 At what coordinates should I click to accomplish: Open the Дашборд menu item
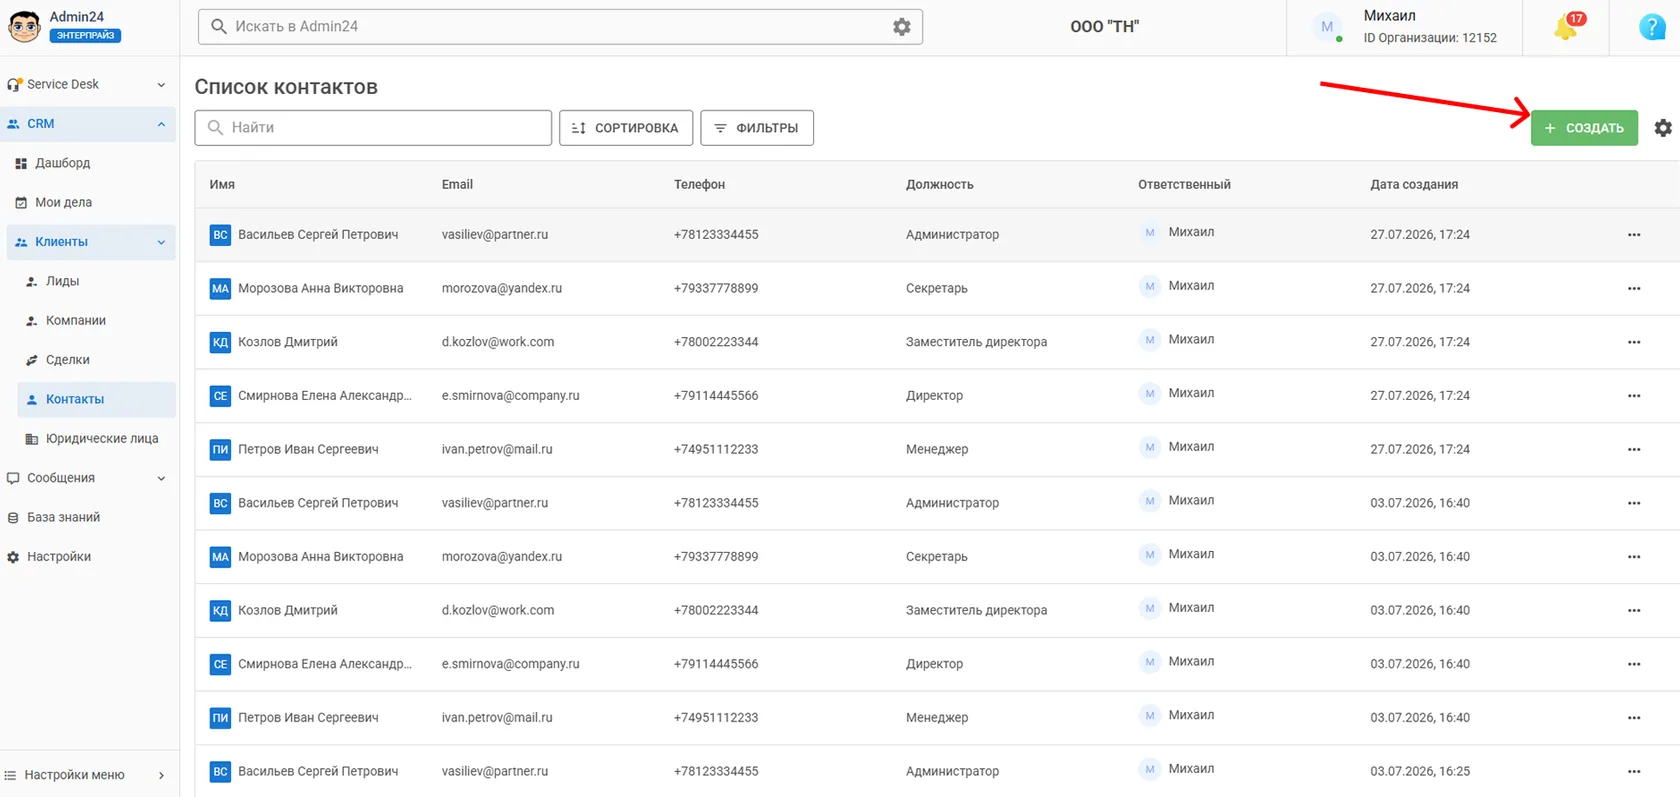62,163
